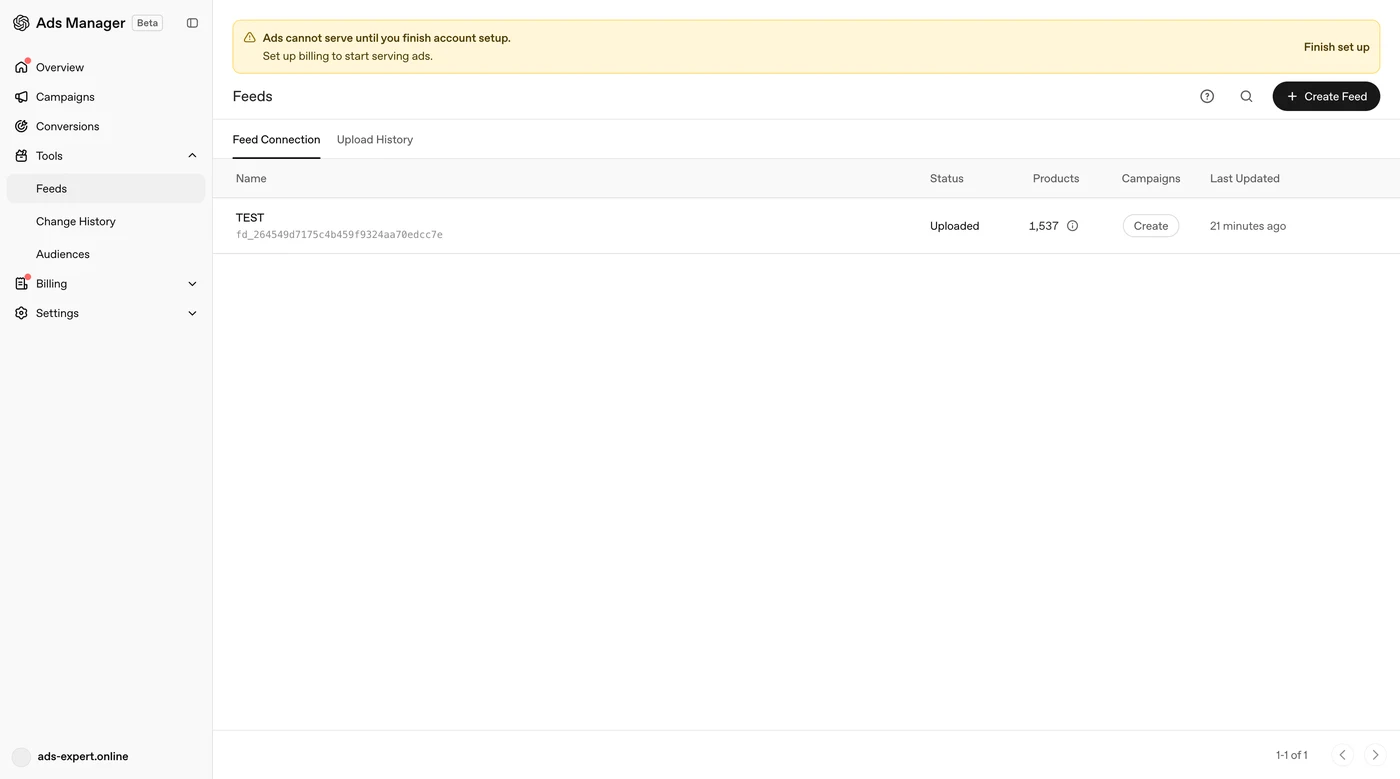Screen dimensions: 1400x779
Task: Click the warning triangle in the banner
Action: click(x=250, y=38)
